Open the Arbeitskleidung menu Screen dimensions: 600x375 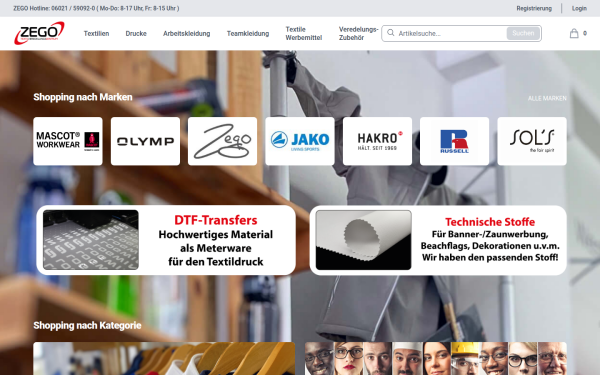pos(186,34)
